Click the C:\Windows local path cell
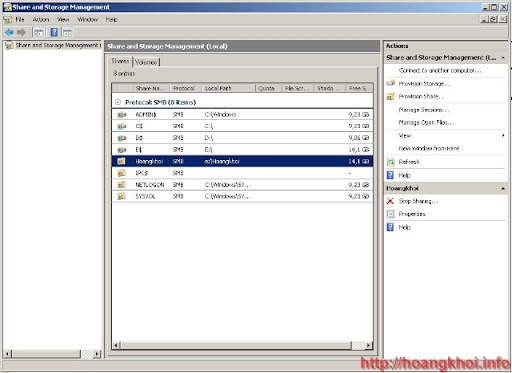 (220, 115)
